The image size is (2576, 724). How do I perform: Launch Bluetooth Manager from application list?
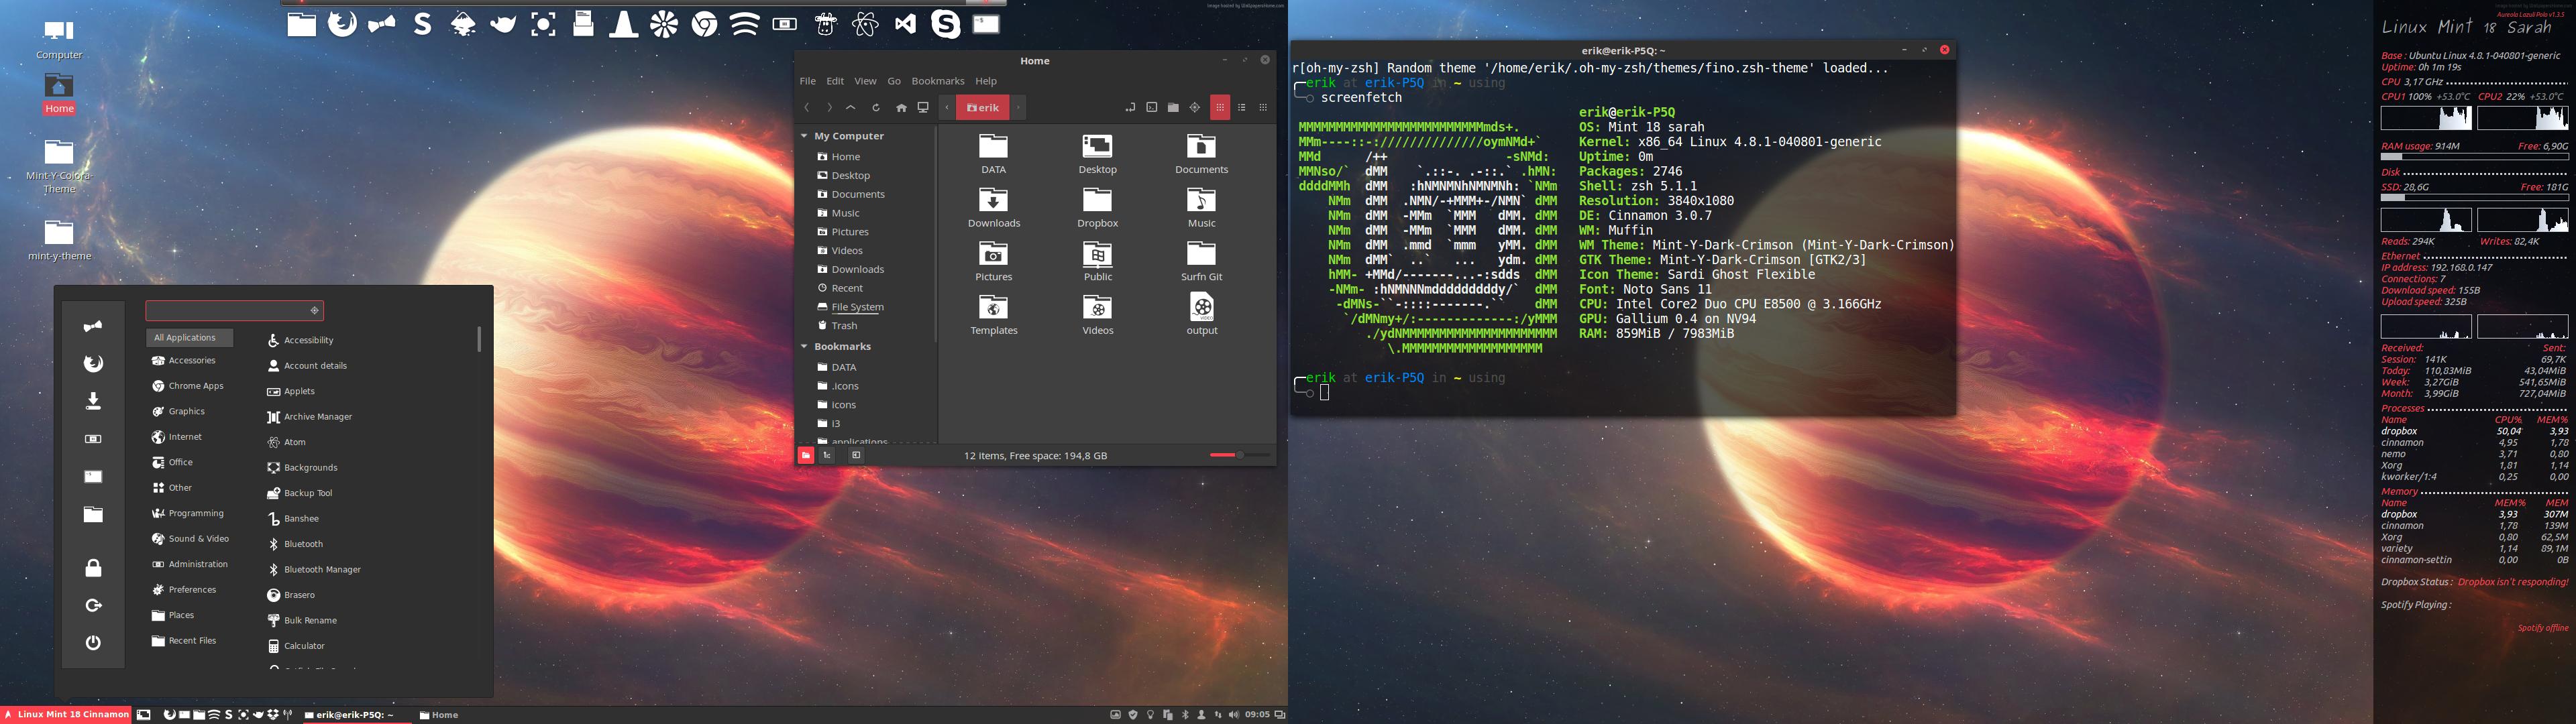click(x=314, y=570)
